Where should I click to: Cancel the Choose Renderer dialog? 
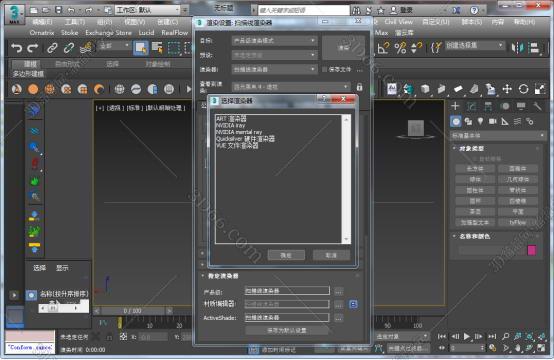[331, 255]
